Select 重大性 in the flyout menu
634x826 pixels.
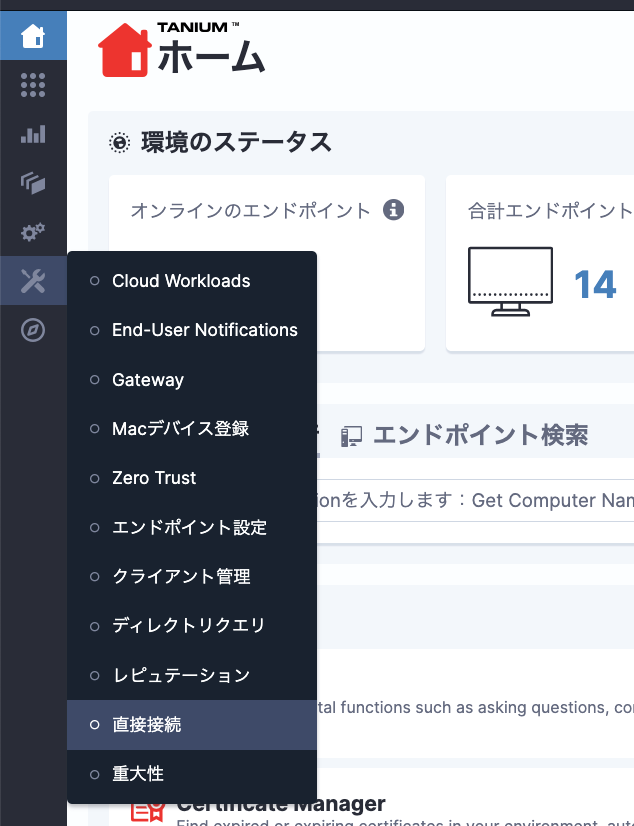(x=192, y=774)
